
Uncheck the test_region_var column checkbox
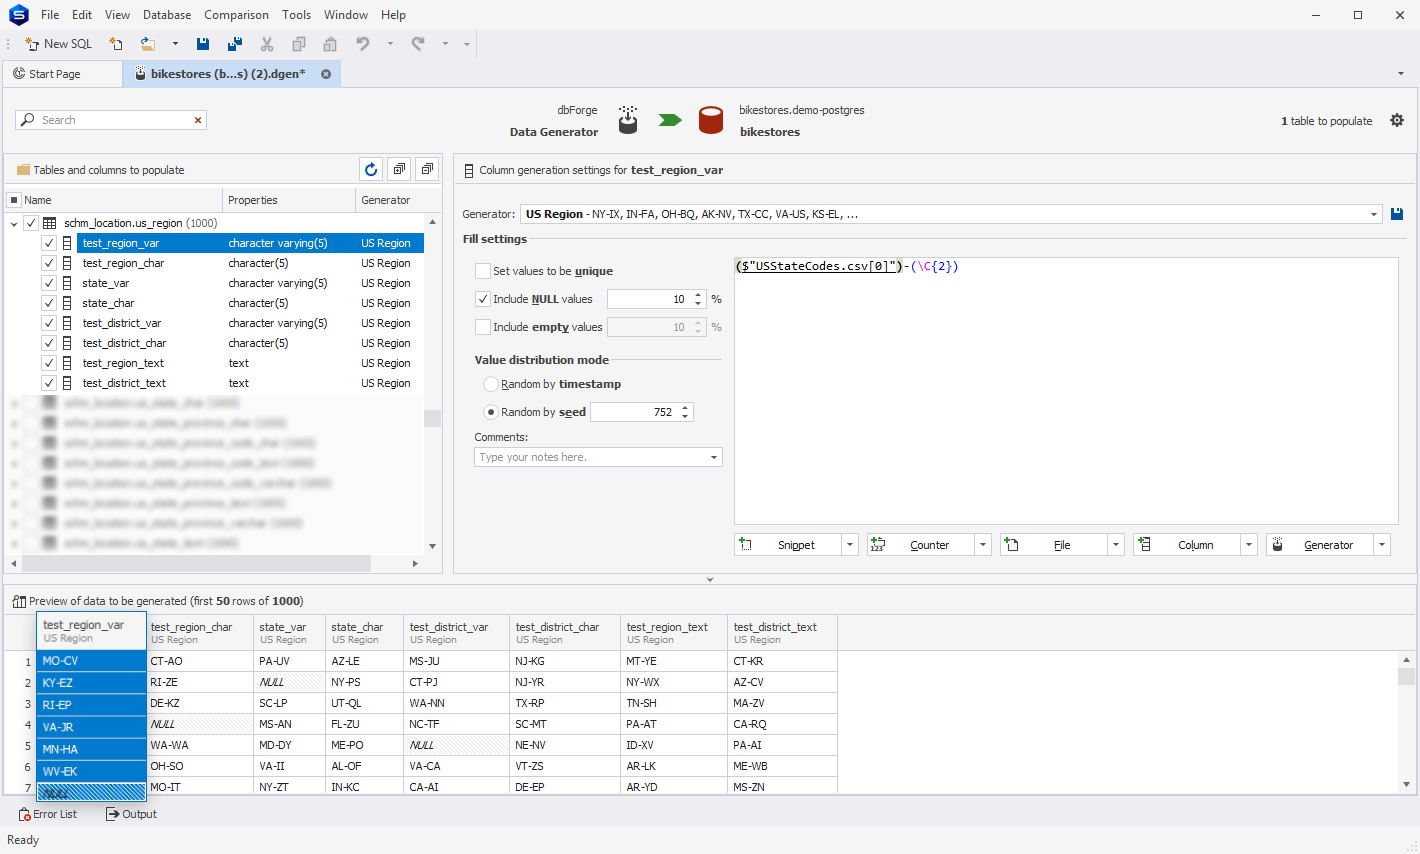48,243
